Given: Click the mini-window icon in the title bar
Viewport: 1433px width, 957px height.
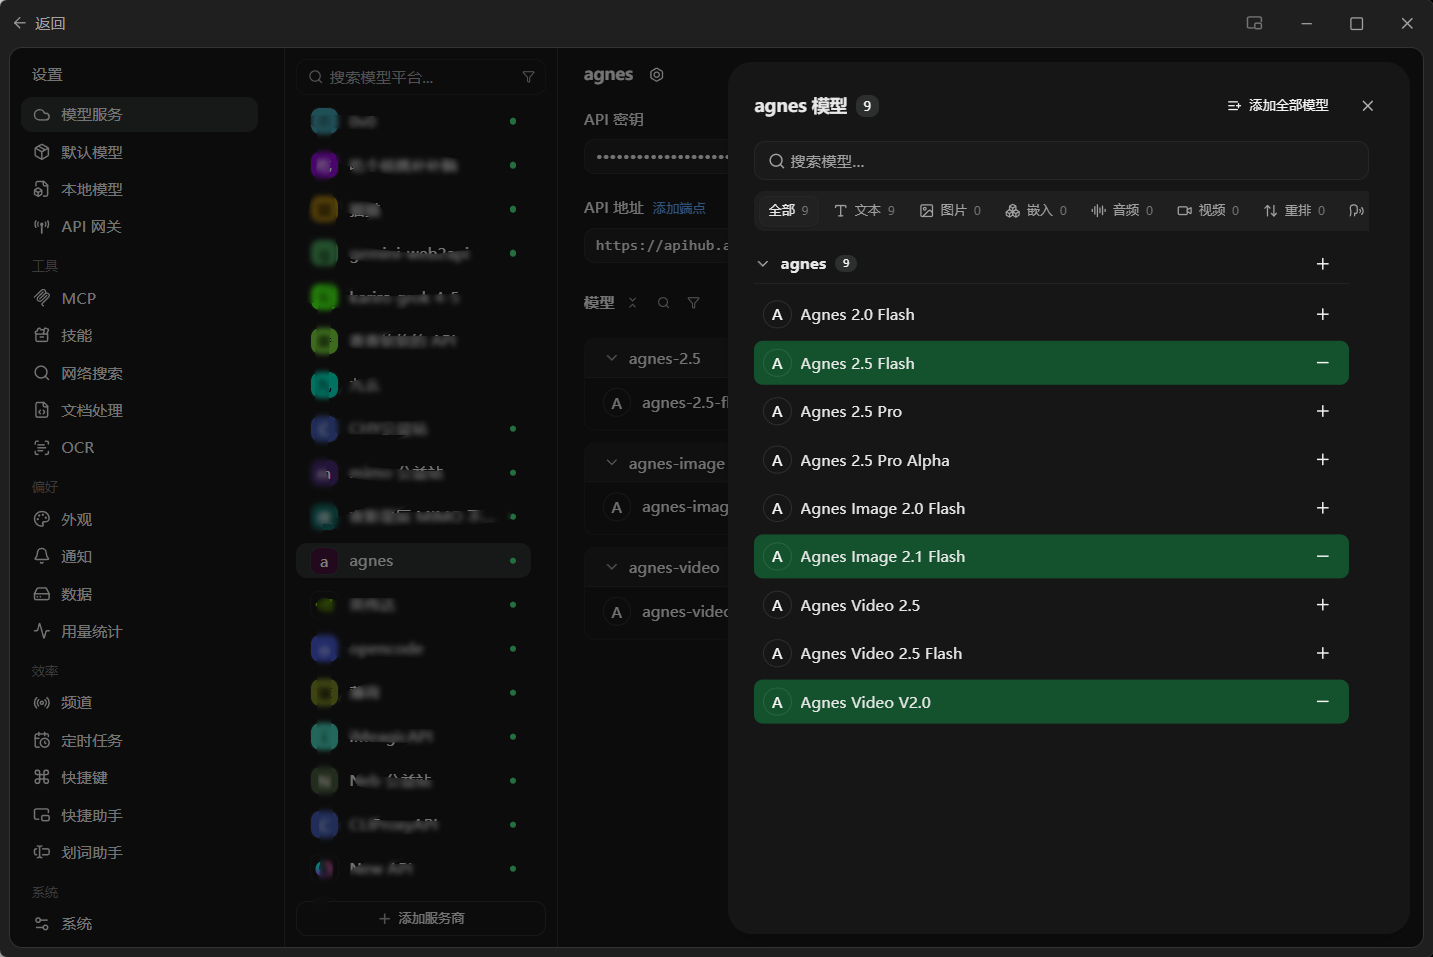Looking at the screenshot, I should [1254, 23].
